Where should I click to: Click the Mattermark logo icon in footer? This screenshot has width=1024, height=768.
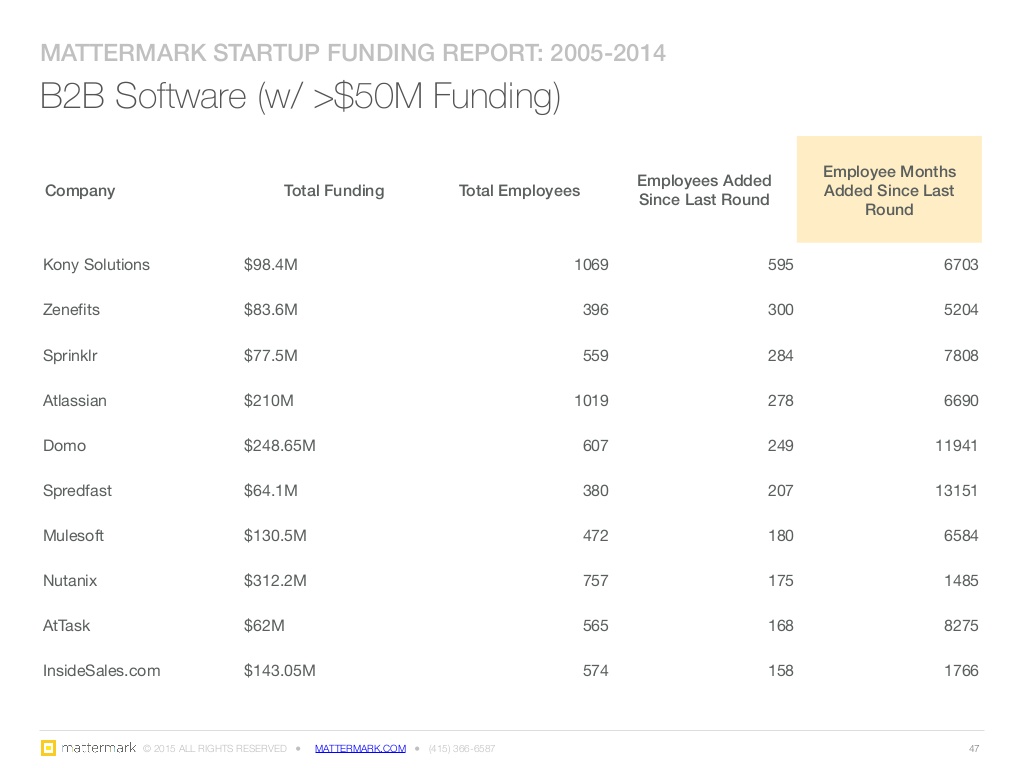(x=48, y=748)
